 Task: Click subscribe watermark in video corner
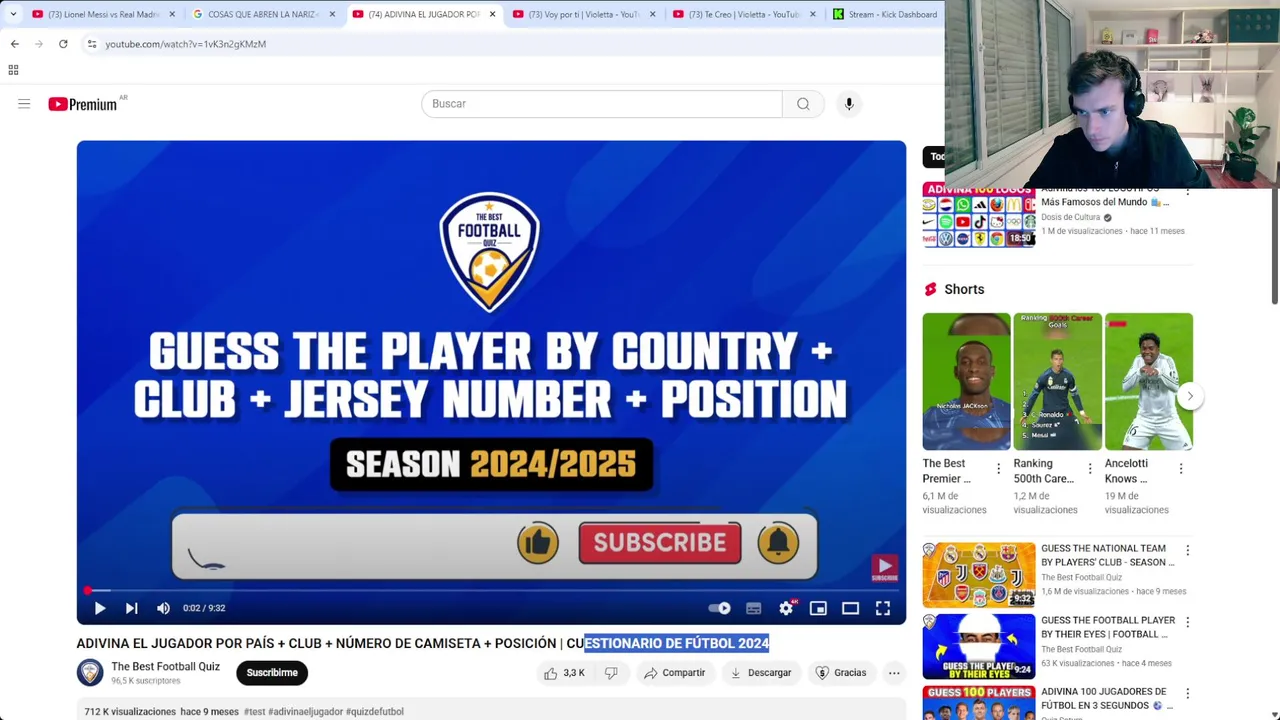click(884, 569)
